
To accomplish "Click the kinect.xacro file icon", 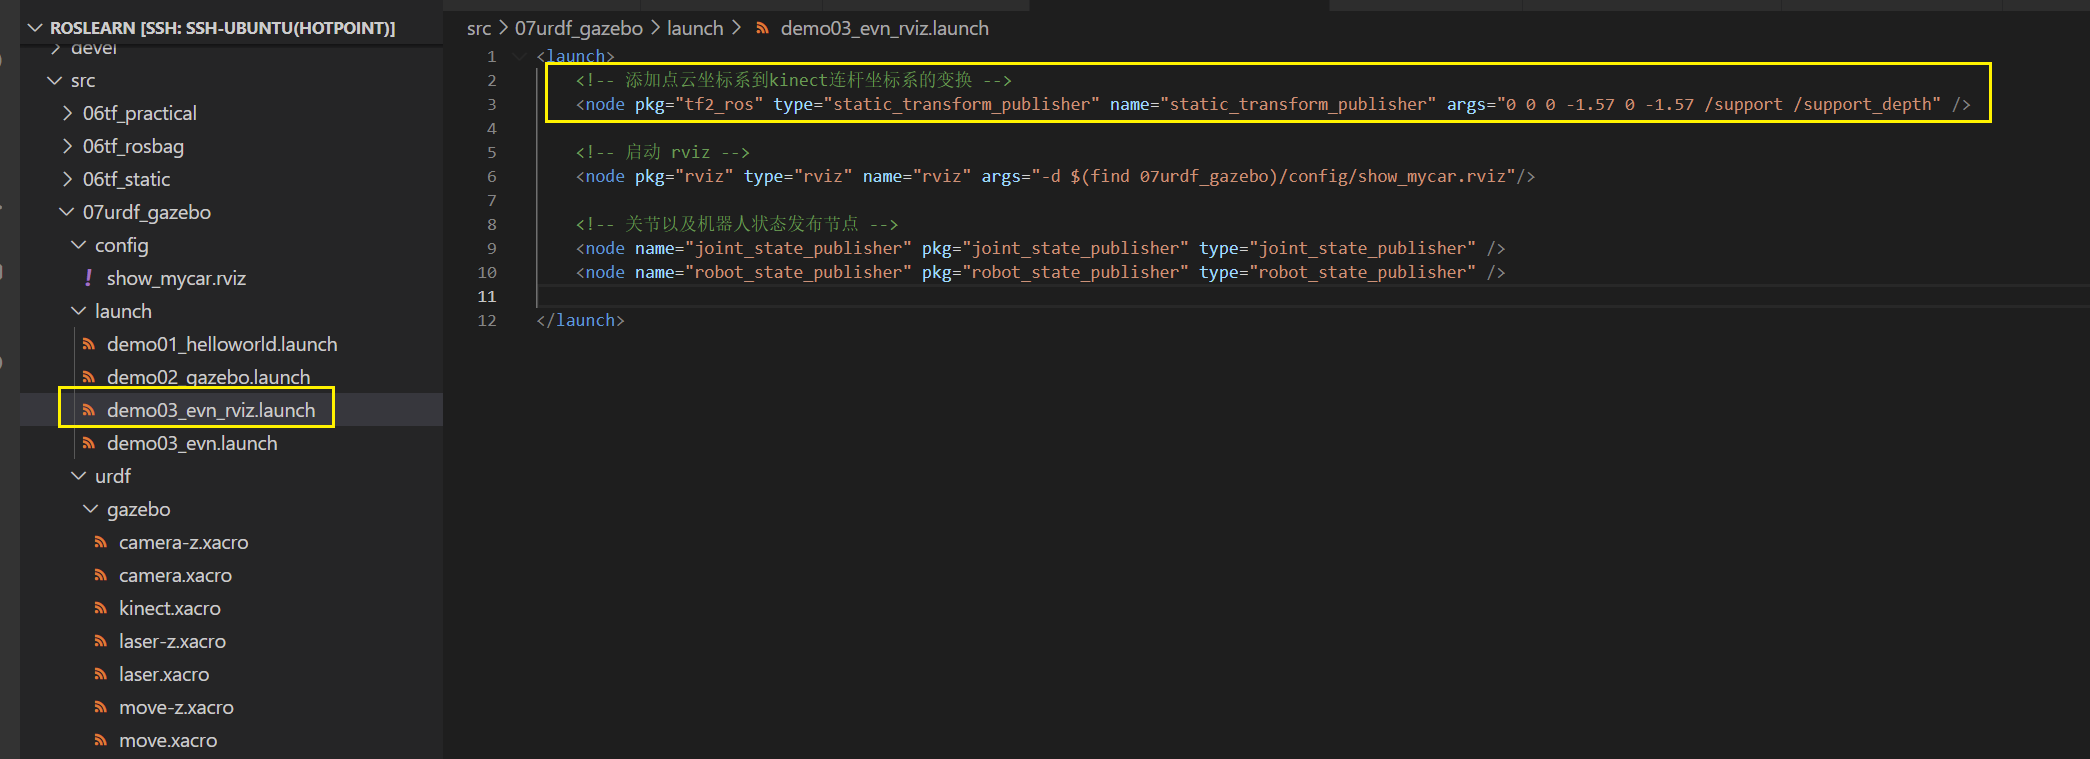I will pyautogui.click(x=101, y=608).
